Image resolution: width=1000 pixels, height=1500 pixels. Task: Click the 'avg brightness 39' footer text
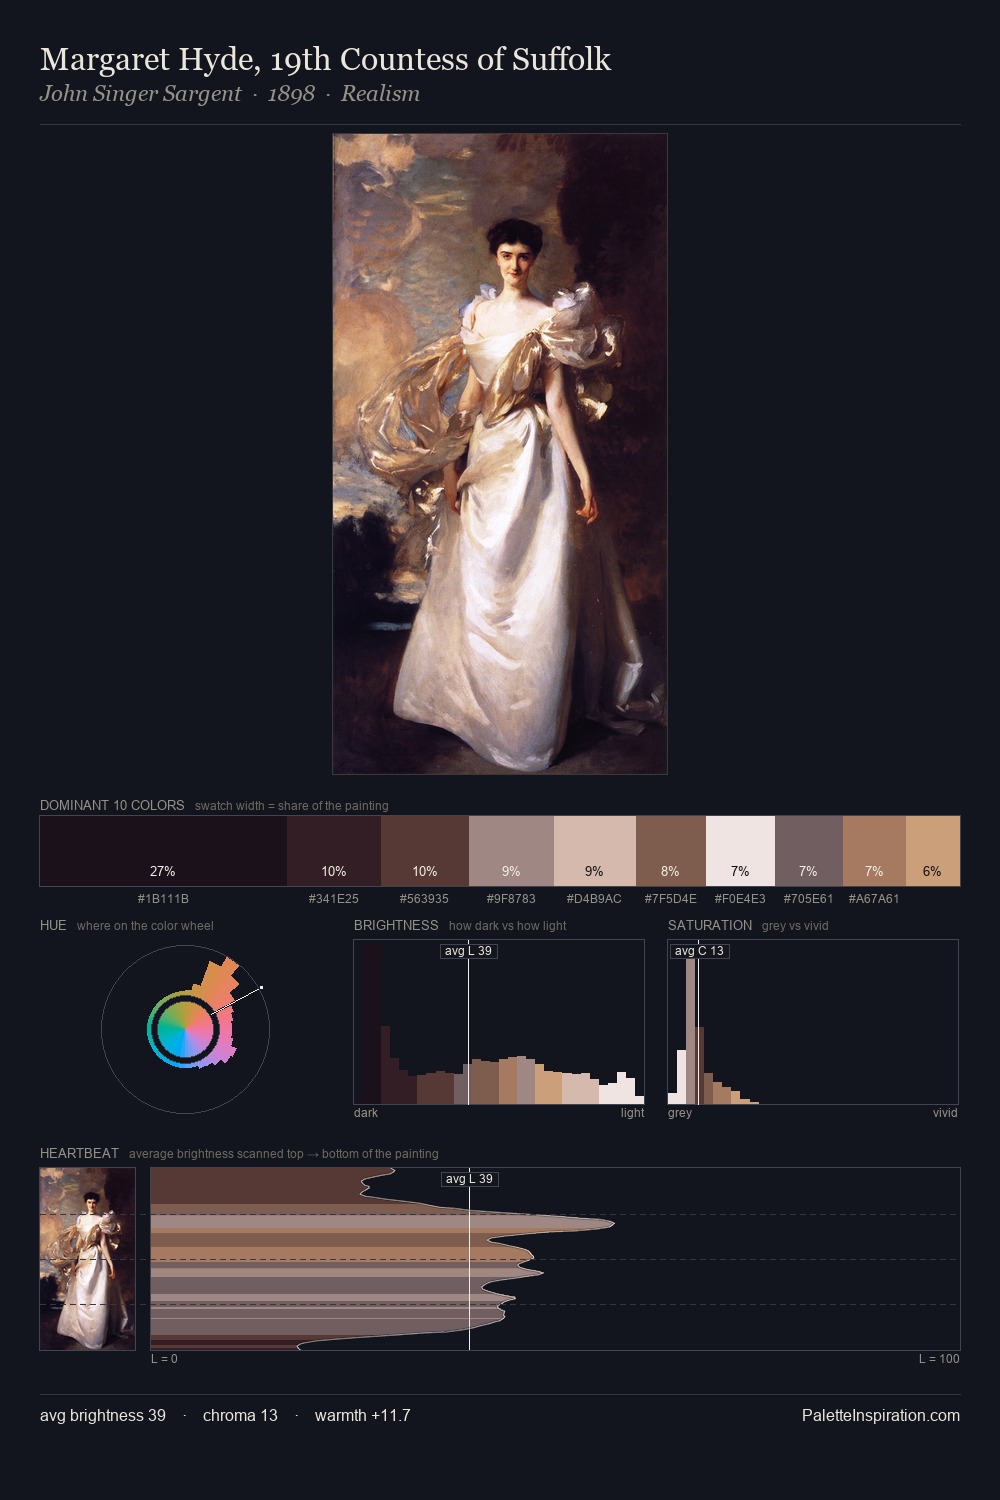103,1415
